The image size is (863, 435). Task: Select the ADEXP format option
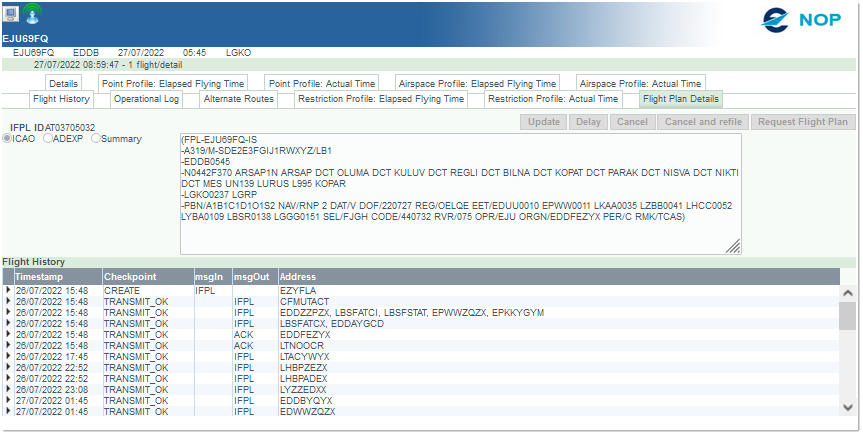[x=47, y=139]
